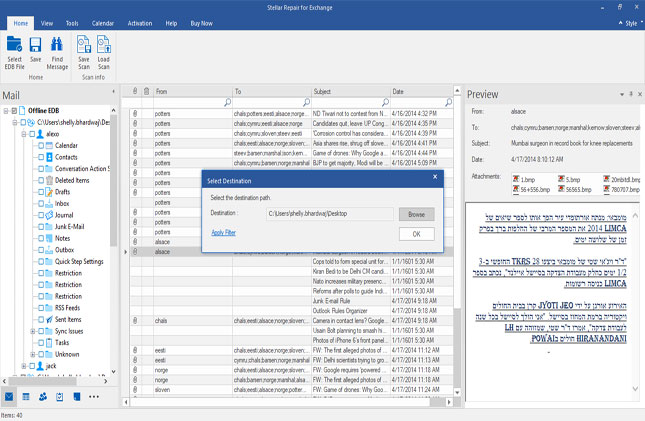Image resolution: width=645 pixels, height=421 pixels.
Task: Check the Contacts folder checkbox
Action: pos(41,157)
